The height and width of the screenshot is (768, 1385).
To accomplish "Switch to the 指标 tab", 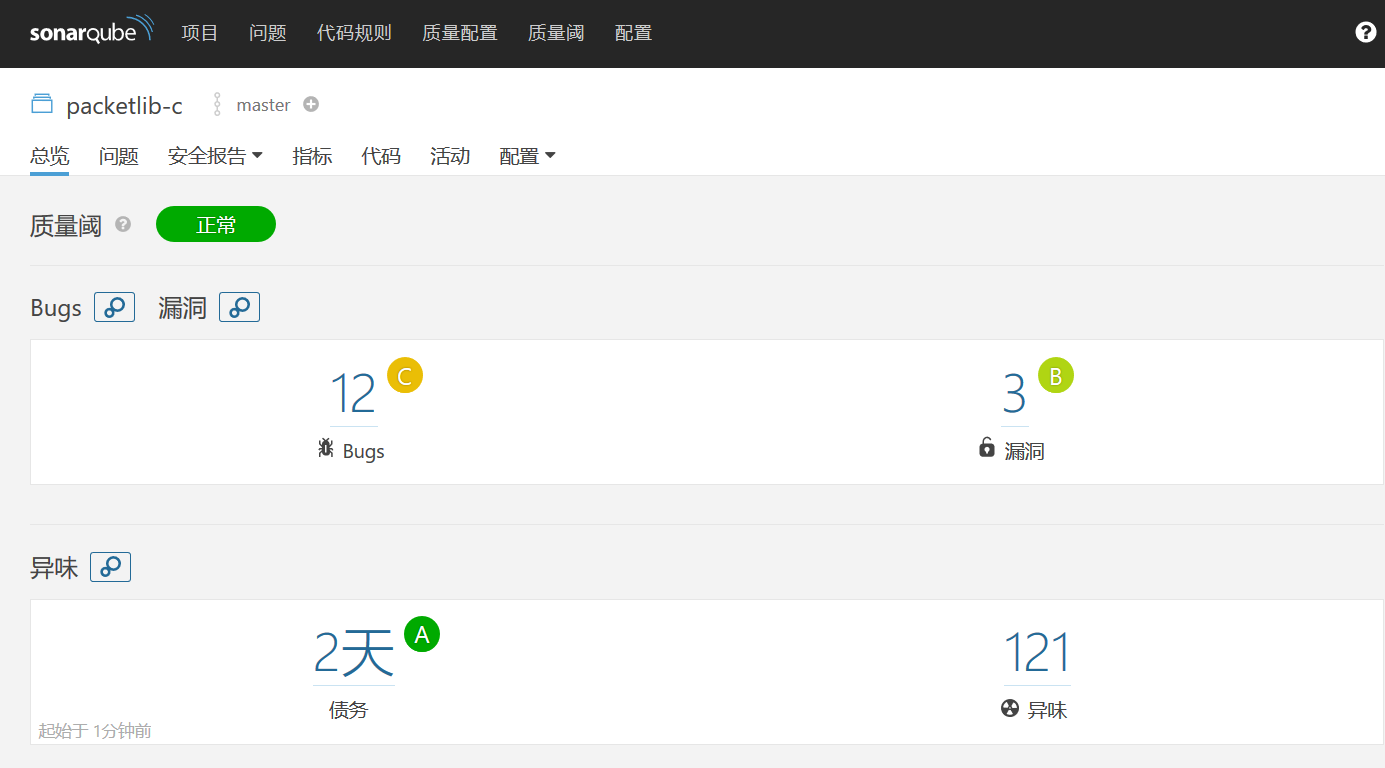I will coord(312,156).
